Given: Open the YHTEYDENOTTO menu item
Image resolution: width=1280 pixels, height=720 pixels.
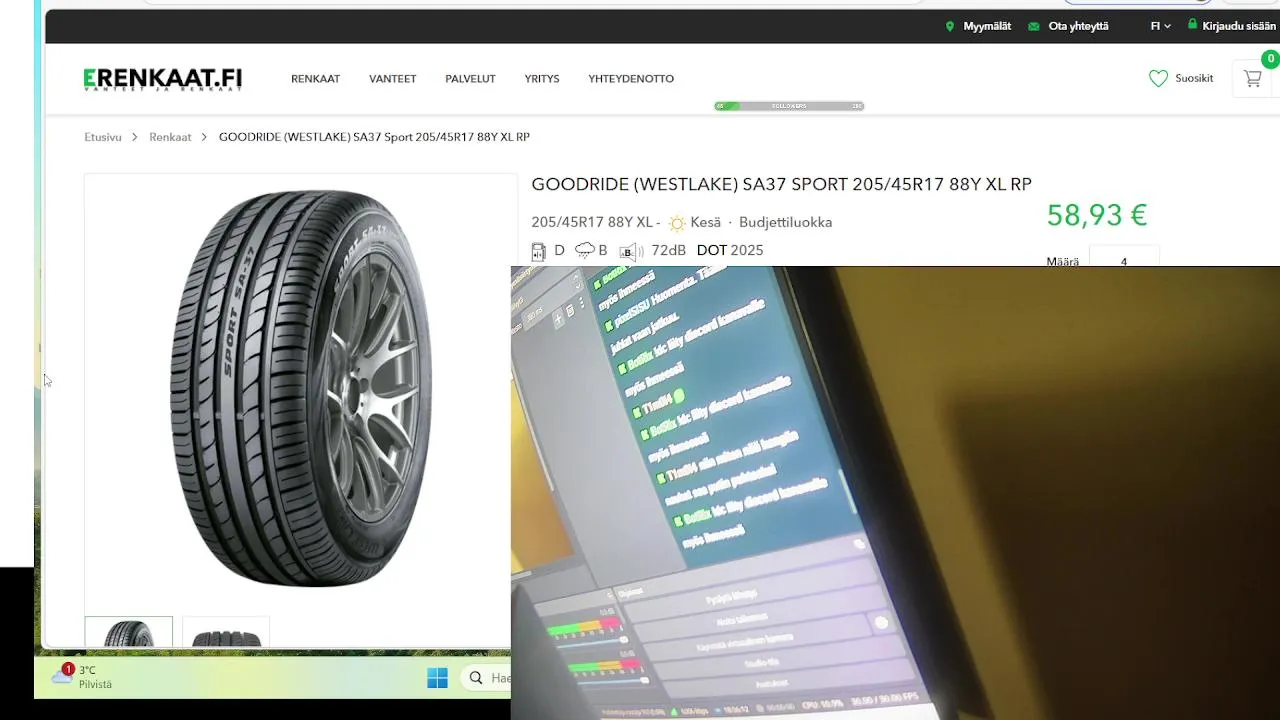Looking at the screenshot, I should [631, 79].
